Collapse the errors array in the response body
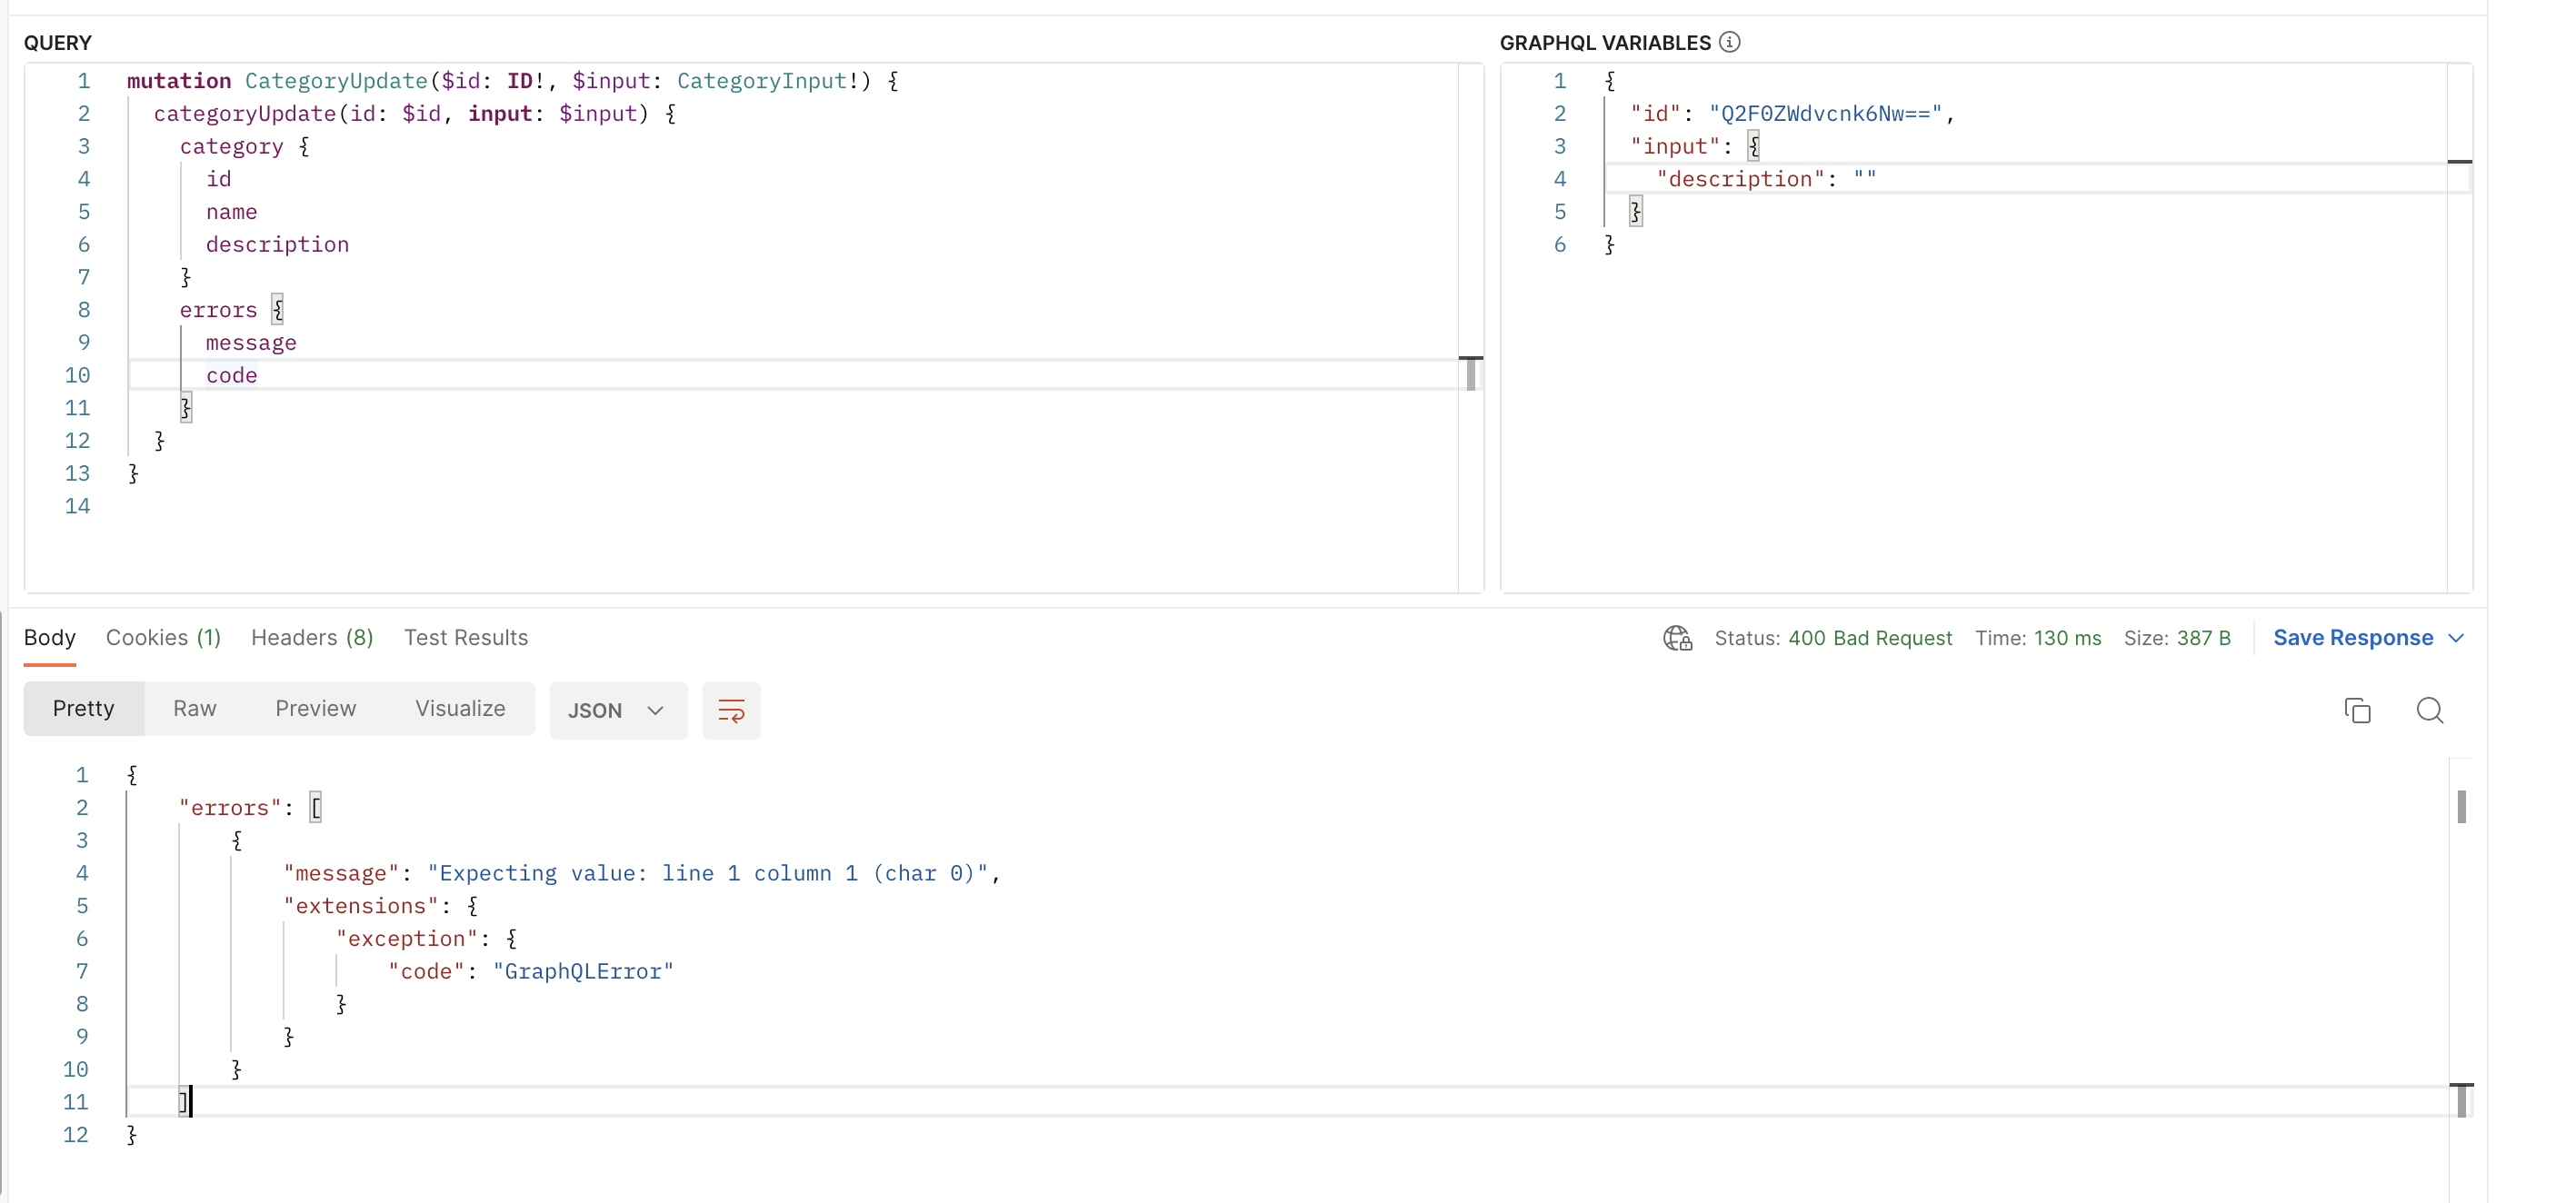This screenshot has width=2576, height=1203. [315, 806]
